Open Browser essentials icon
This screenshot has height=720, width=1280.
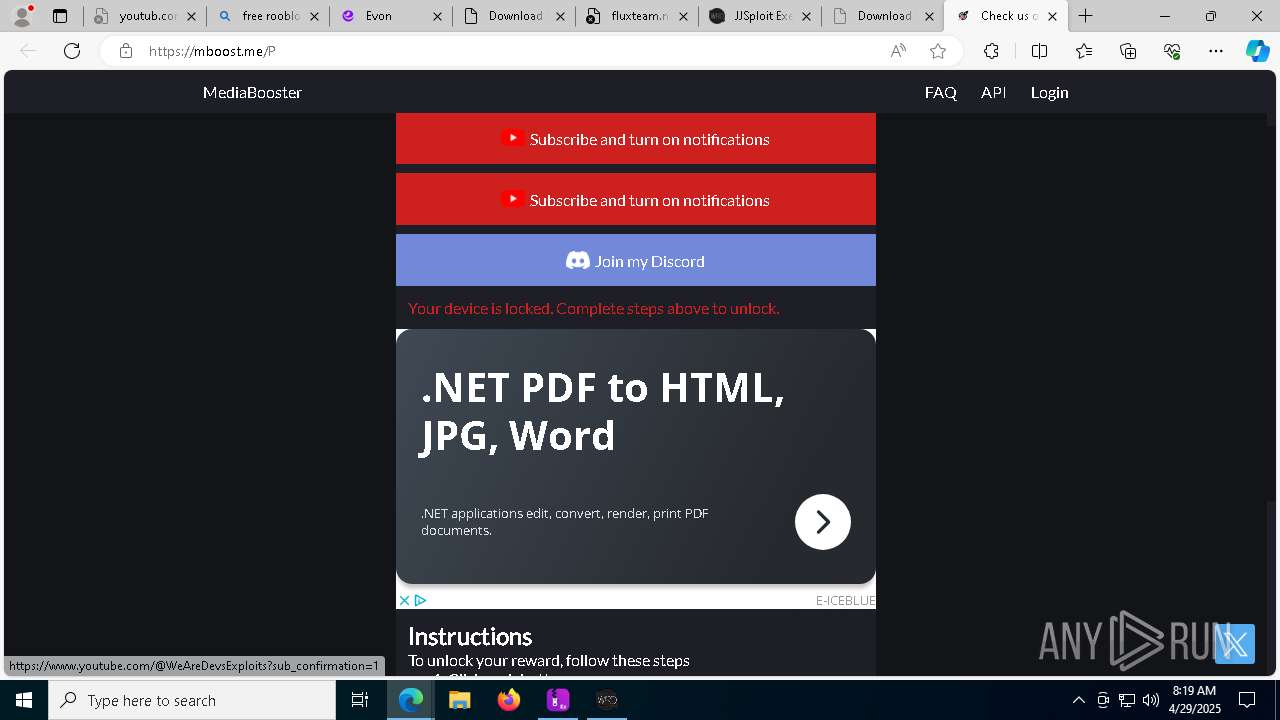[x=1172, y=51]
